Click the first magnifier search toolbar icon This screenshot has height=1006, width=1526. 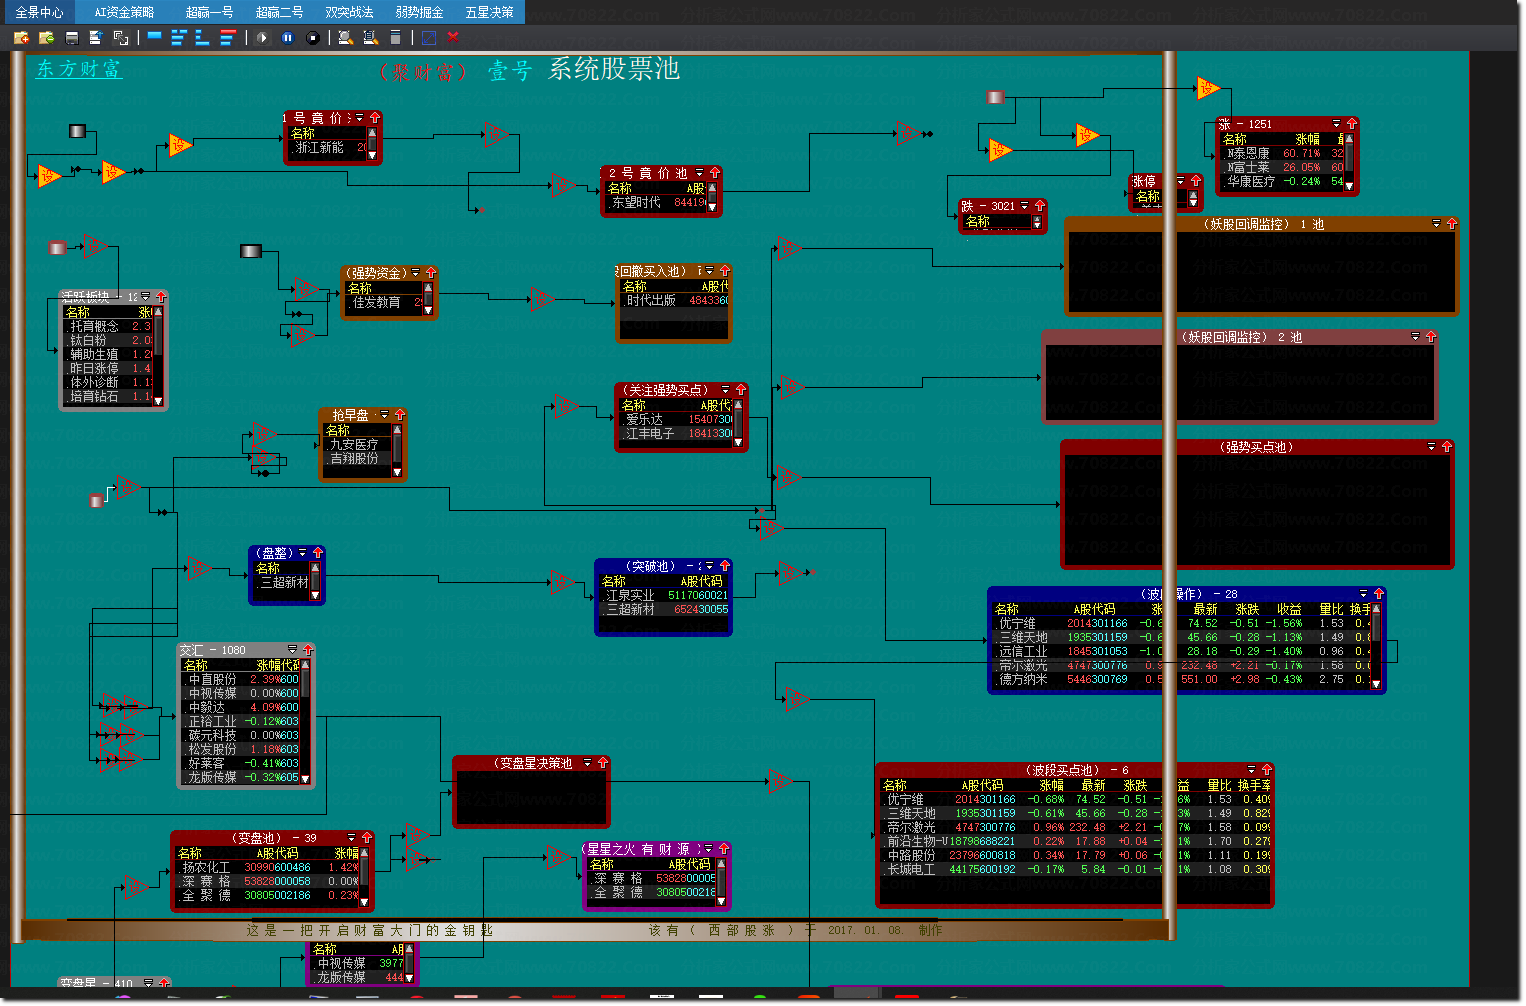coord(345,37)
